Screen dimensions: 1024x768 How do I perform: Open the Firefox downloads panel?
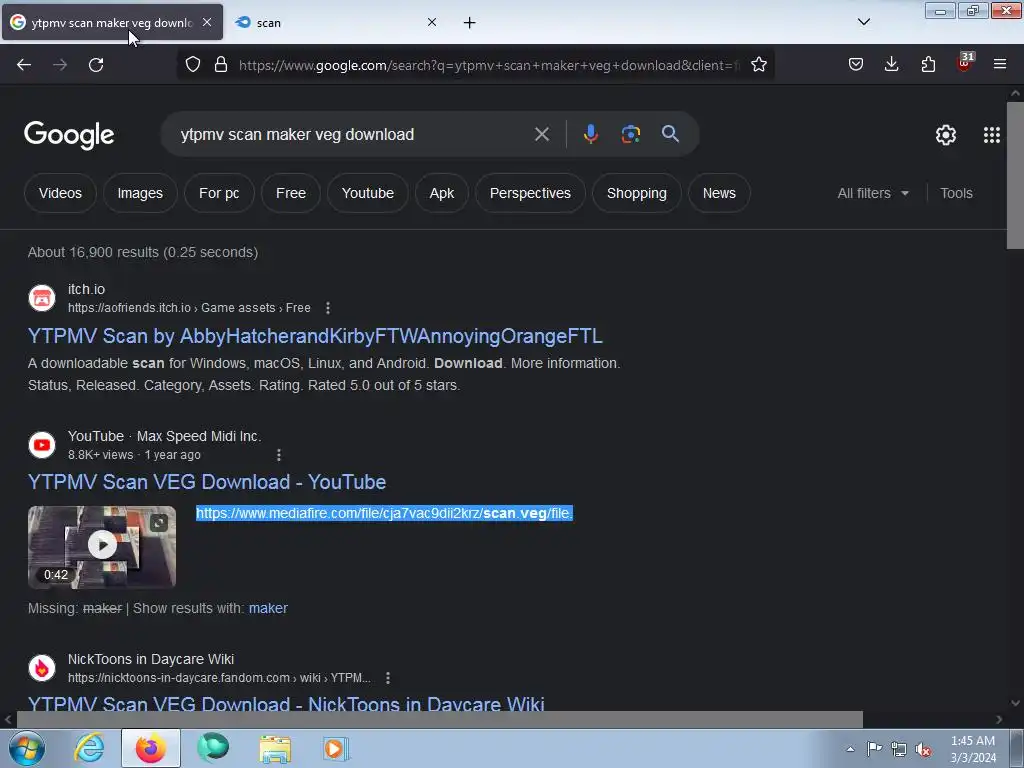(x=891, y=65)
